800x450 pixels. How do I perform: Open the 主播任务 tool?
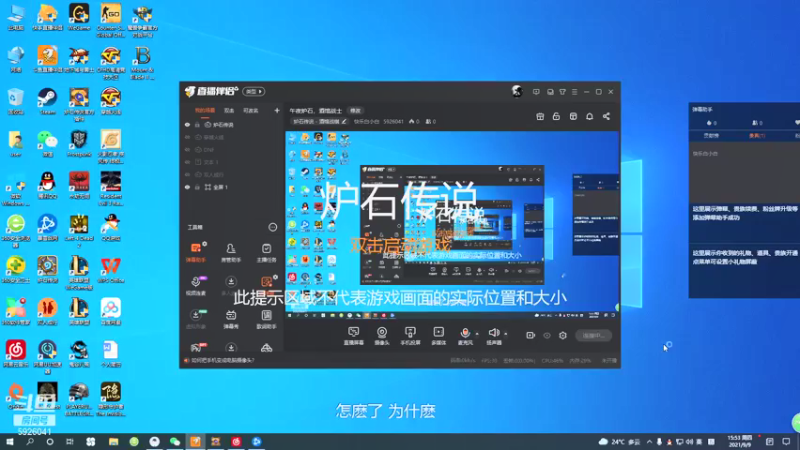266,252
